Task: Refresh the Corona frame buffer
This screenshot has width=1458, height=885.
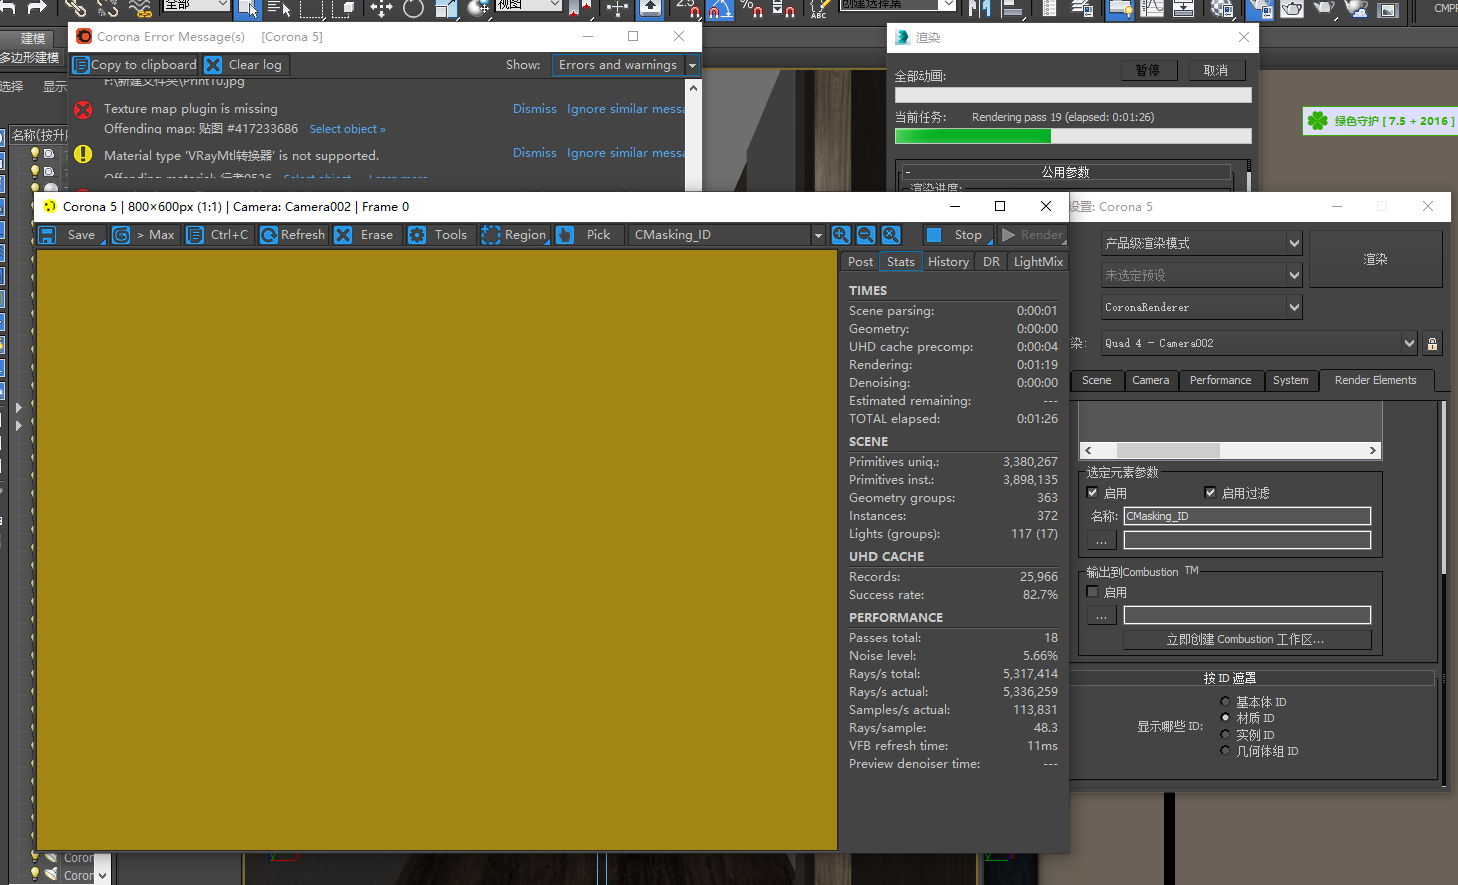Action: 292,235
